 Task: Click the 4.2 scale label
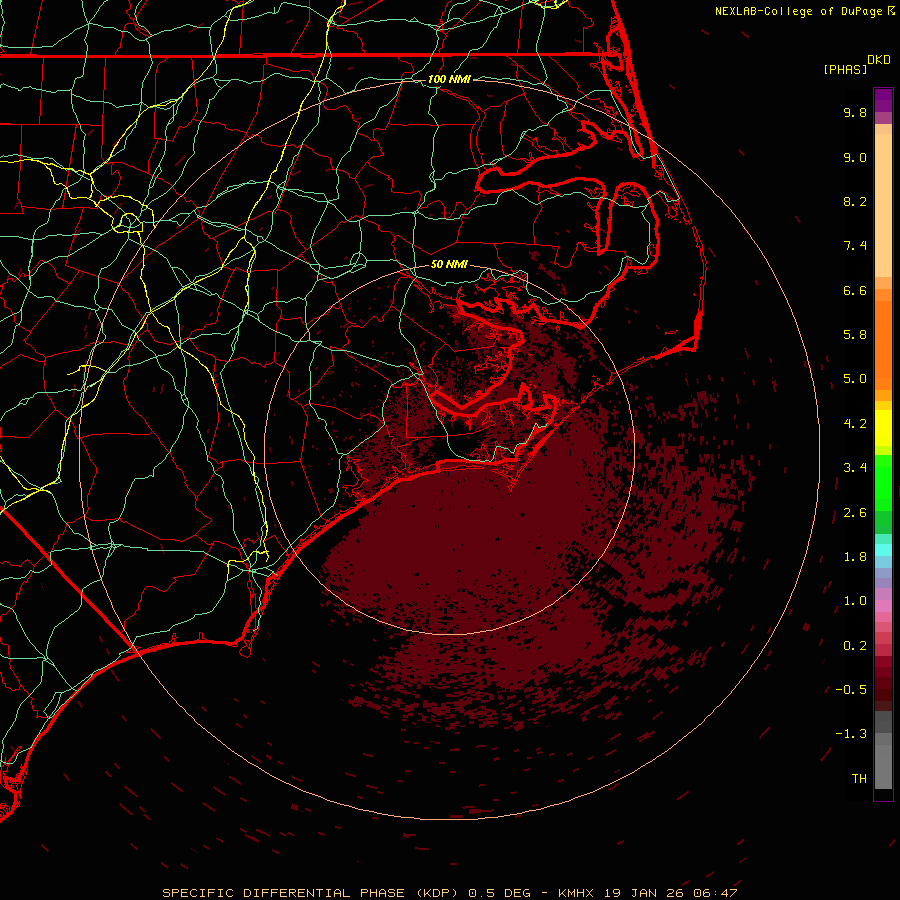point(855,424)
